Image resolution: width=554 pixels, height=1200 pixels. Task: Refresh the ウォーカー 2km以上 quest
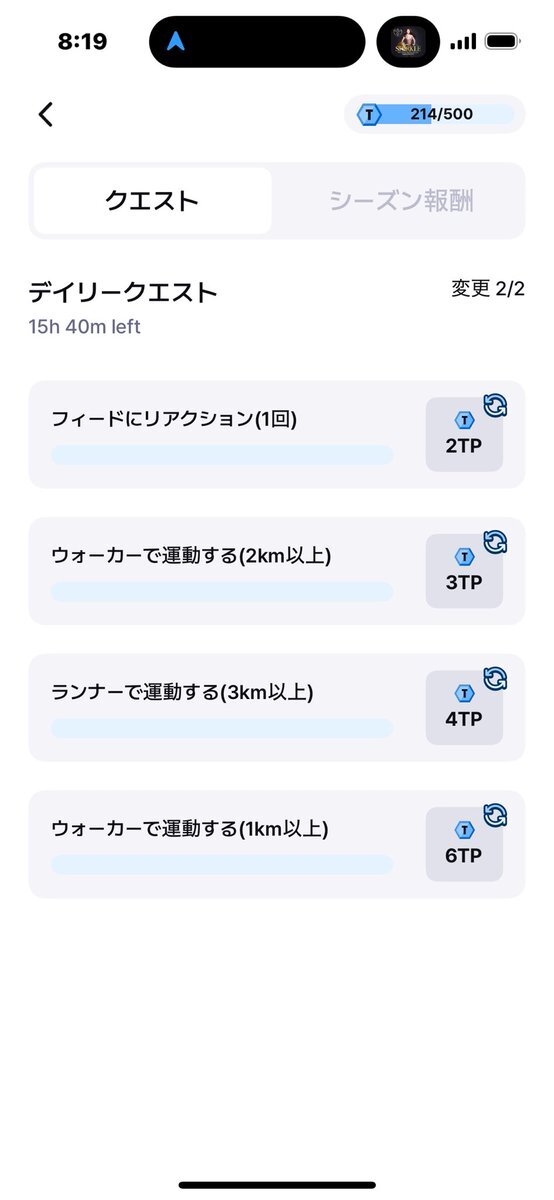coord(495,542)
